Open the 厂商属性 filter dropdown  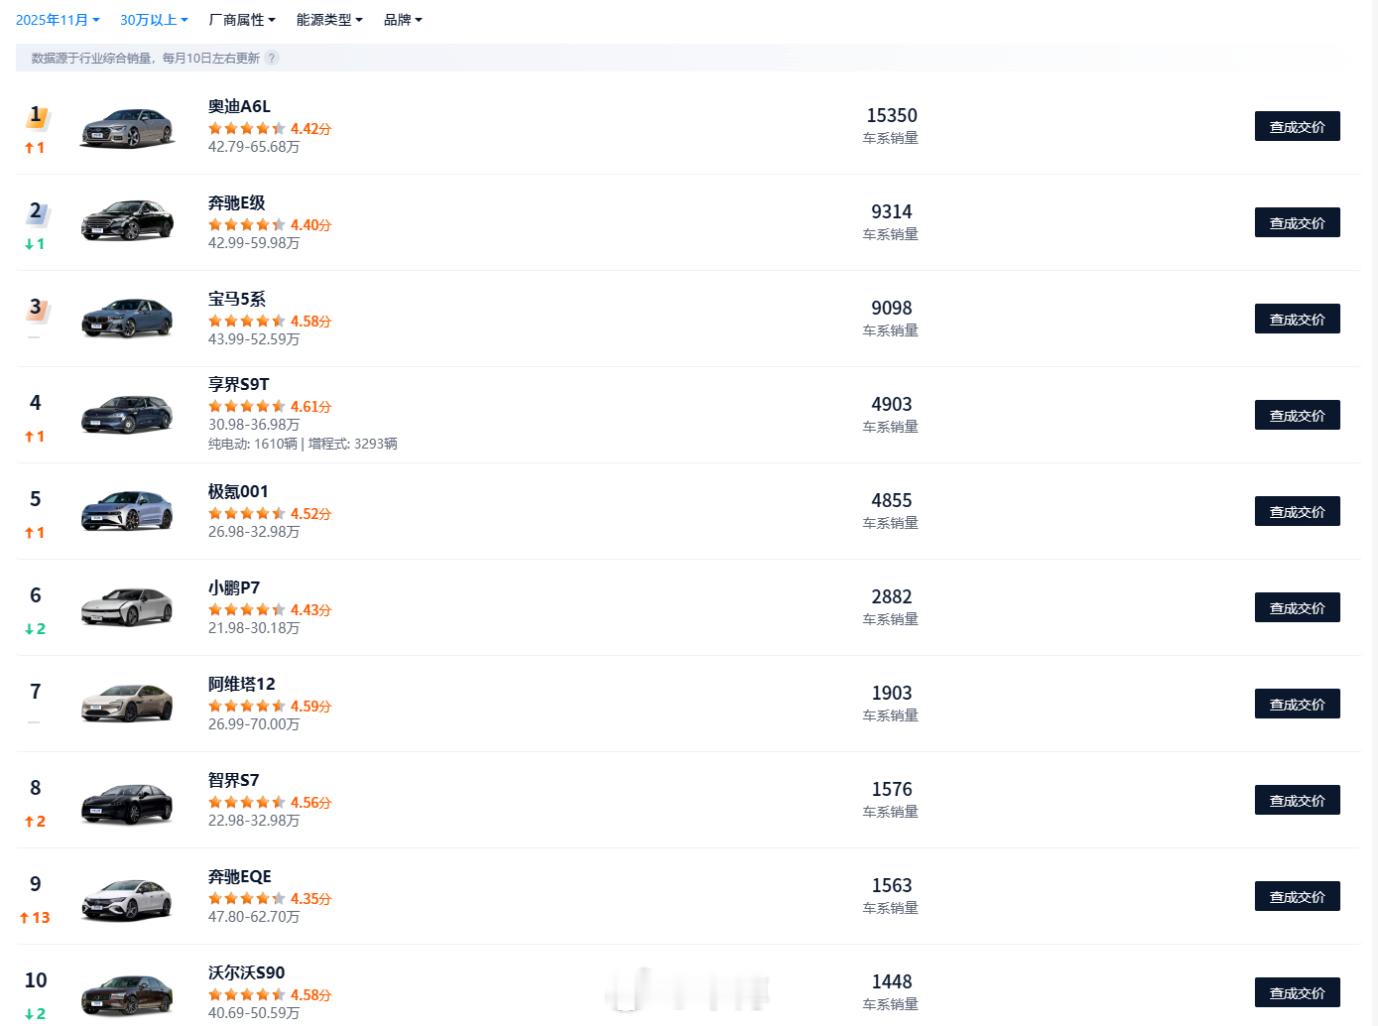[241, 20]
